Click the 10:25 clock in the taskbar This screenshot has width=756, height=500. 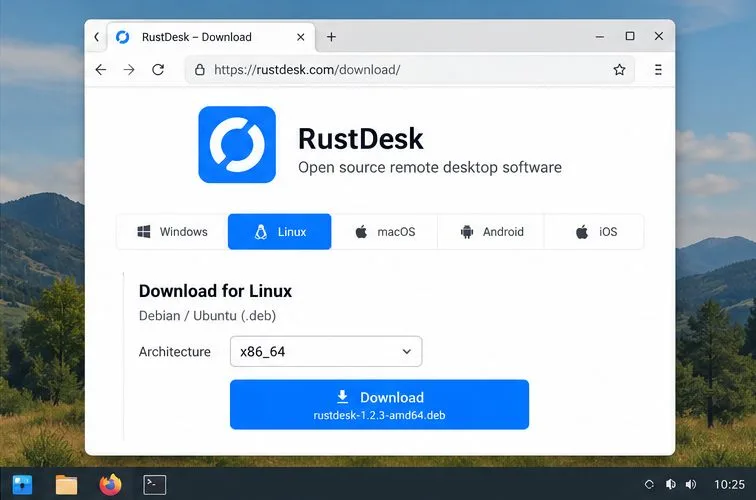(729, 484)
